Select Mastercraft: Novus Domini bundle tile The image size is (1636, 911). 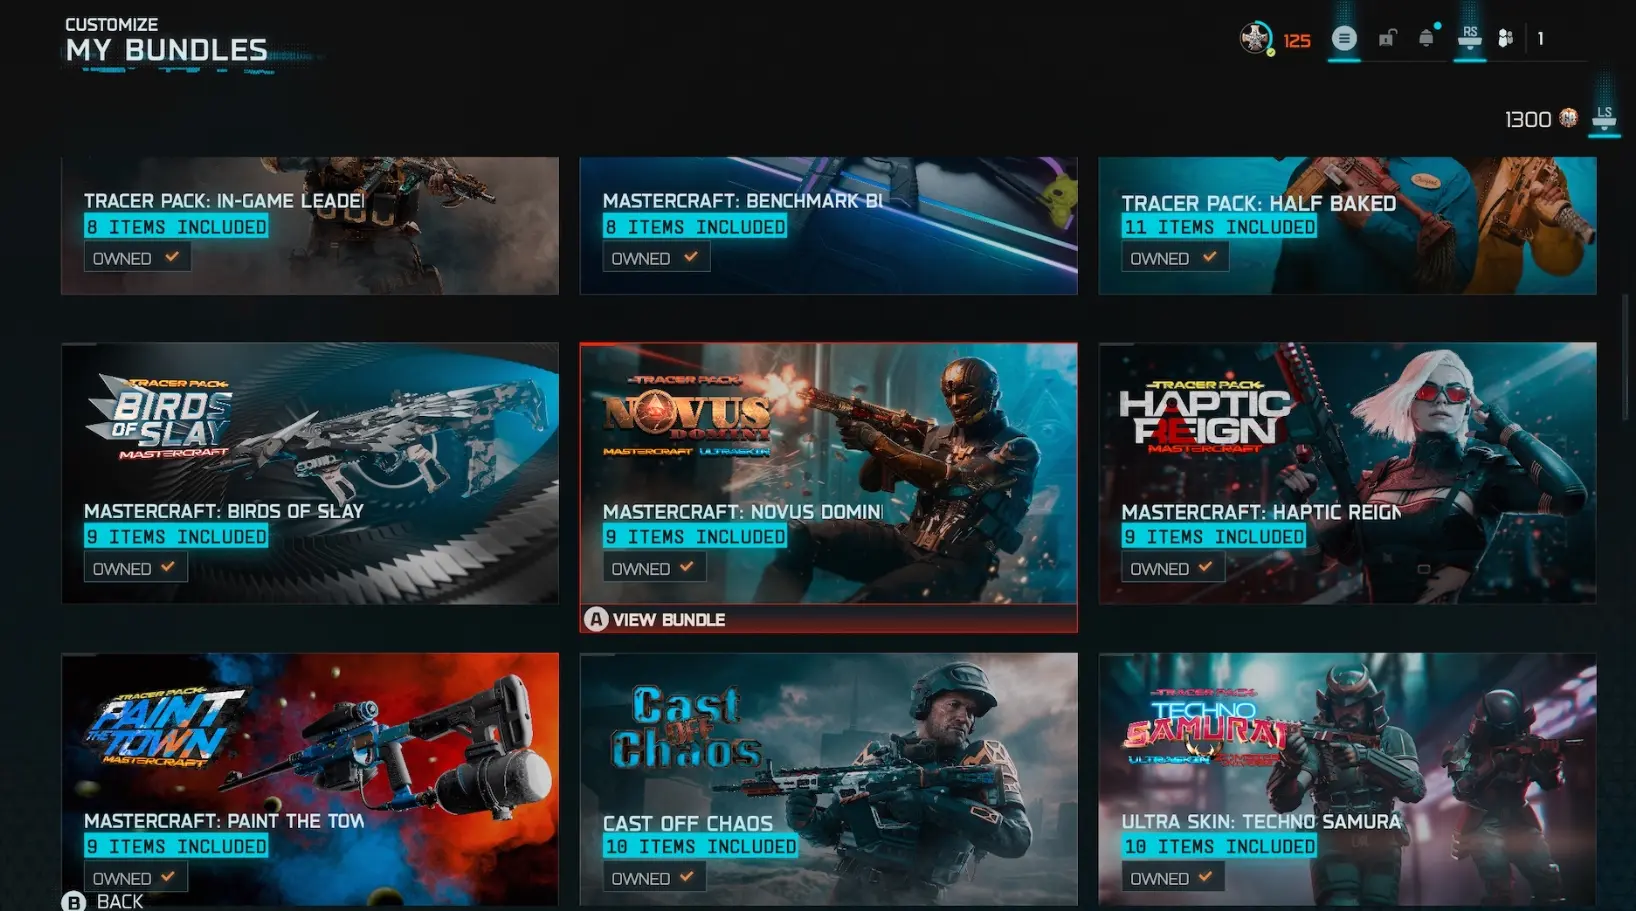pyautogui.click(x=828, y=473)
